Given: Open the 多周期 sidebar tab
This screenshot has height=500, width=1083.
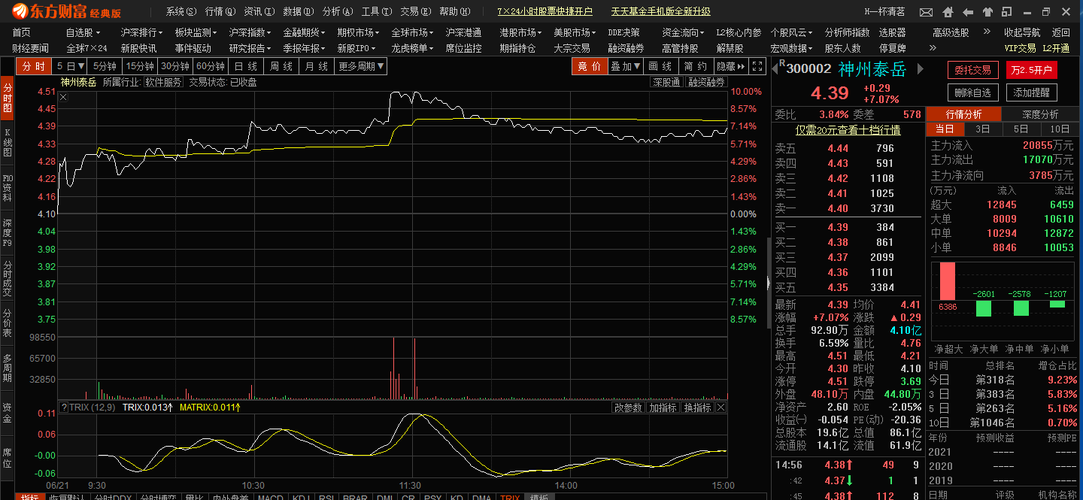Looking at the screenshot, I should tap(8, 368).
